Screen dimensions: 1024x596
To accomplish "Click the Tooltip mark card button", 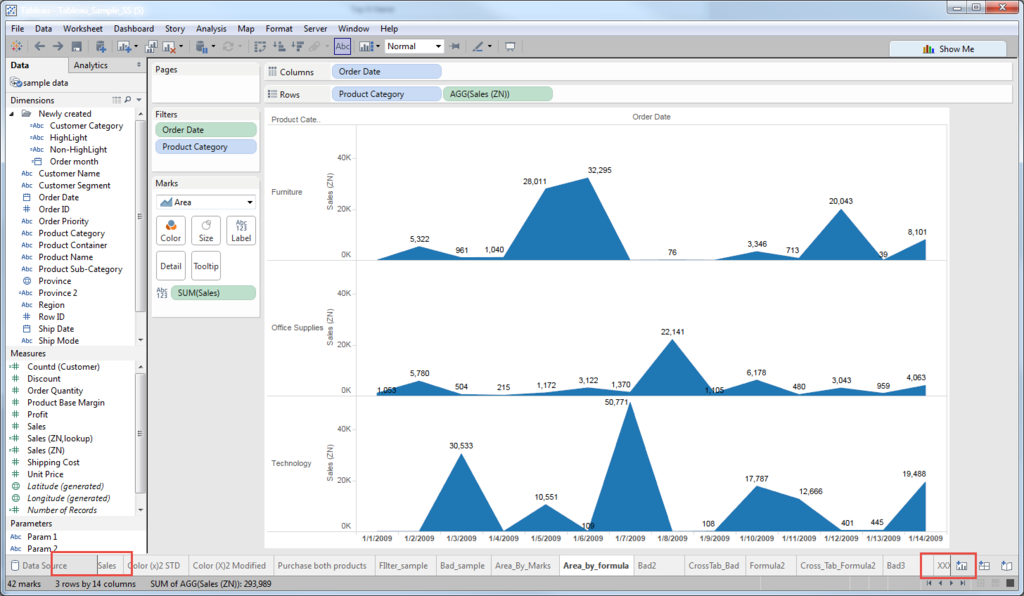I will [x=206, y=266].
